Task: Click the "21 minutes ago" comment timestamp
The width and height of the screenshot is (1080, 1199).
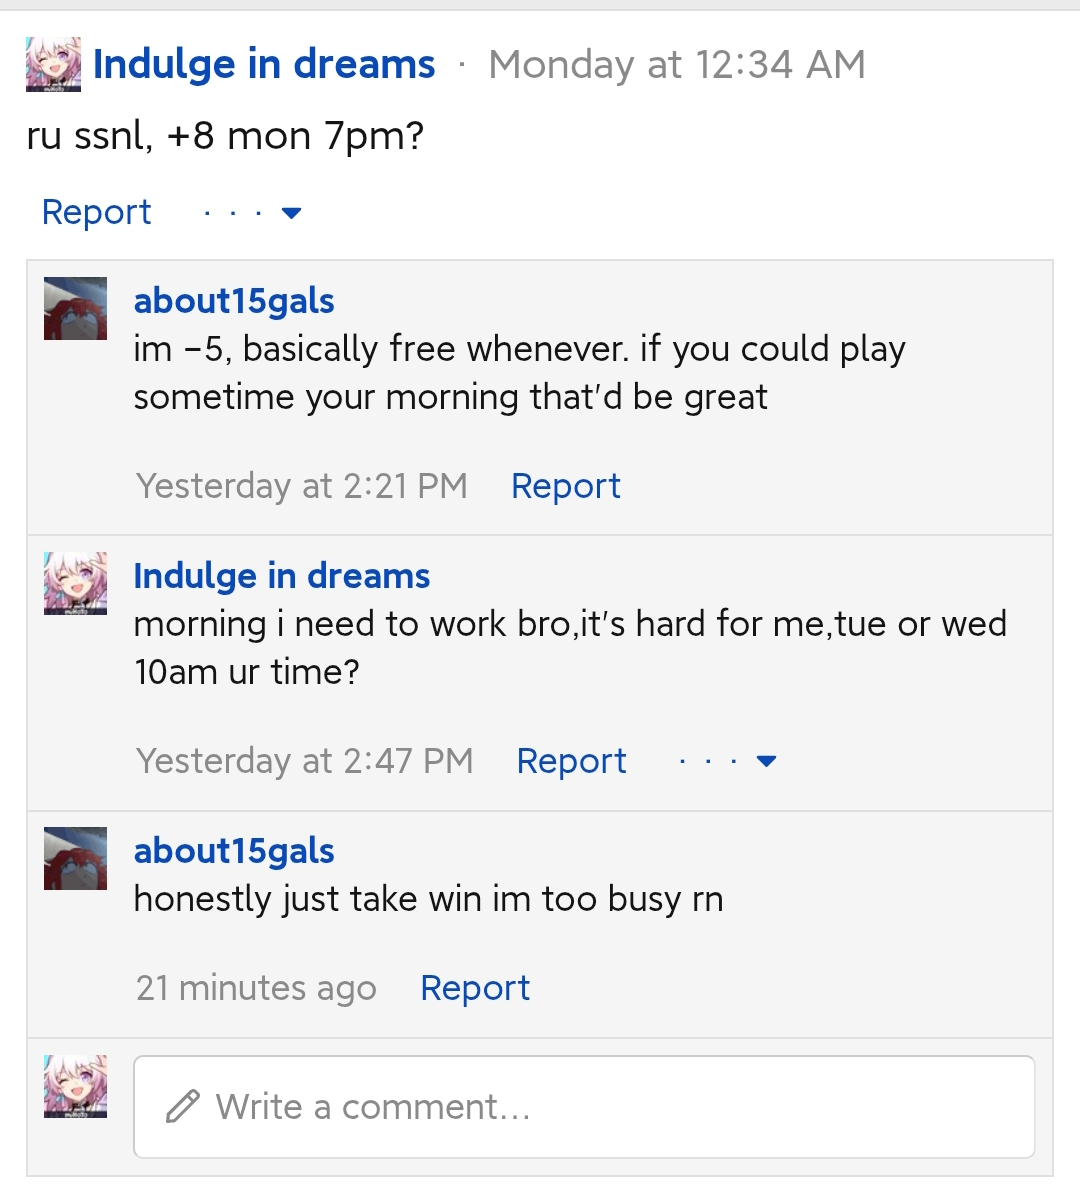Action: click(x=256, y=988)
